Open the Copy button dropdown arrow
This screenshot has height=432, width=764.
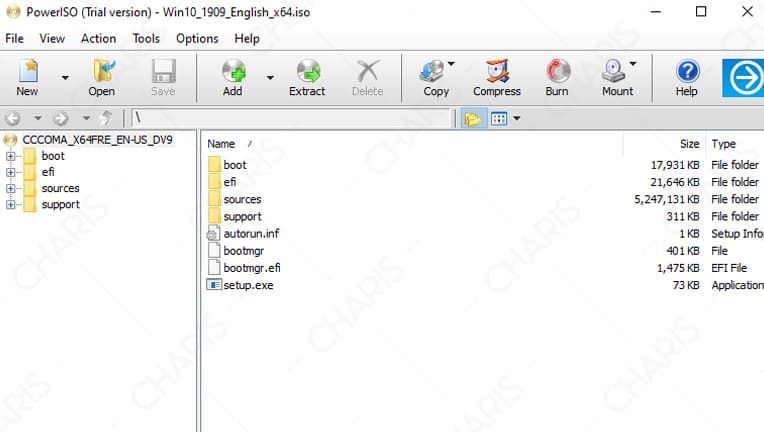click(x=451, y=64)
